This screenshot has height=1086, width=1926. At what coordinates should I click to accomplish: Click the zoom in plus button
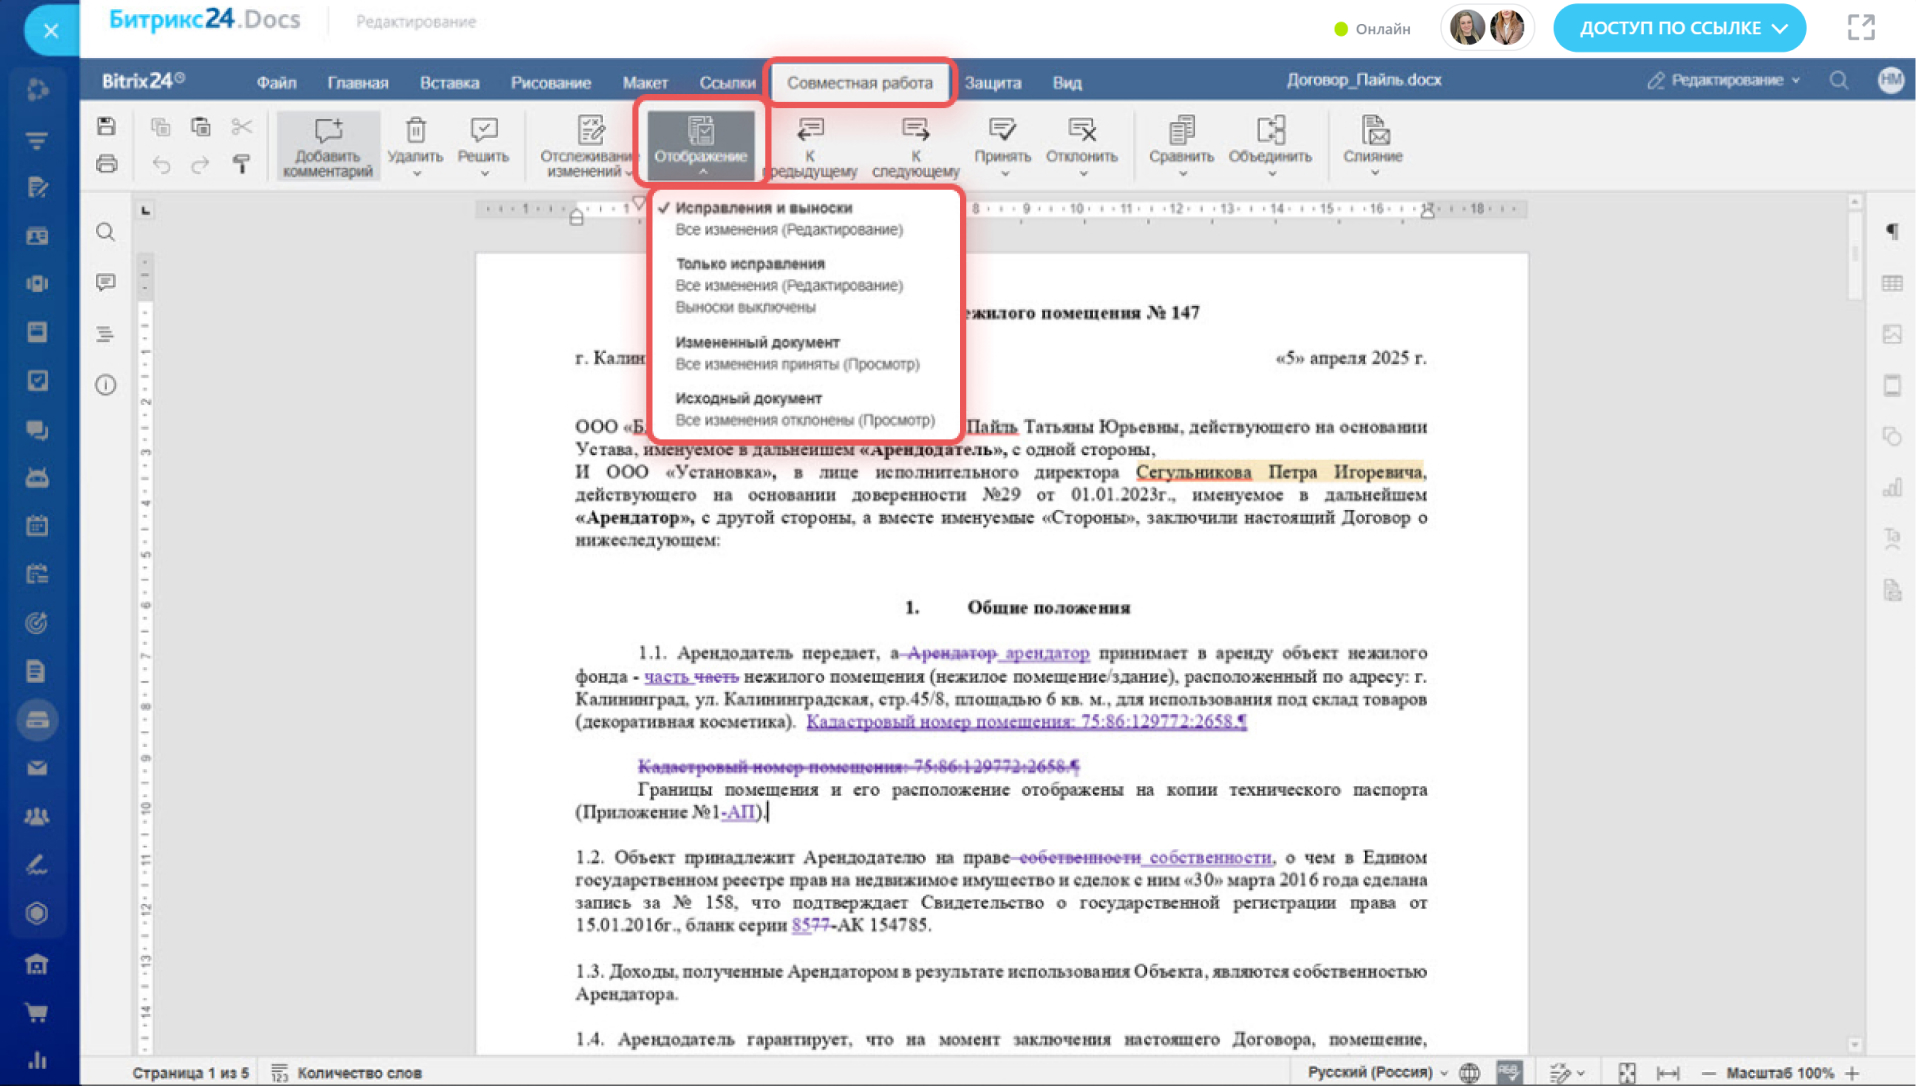click(1852, 1073)
